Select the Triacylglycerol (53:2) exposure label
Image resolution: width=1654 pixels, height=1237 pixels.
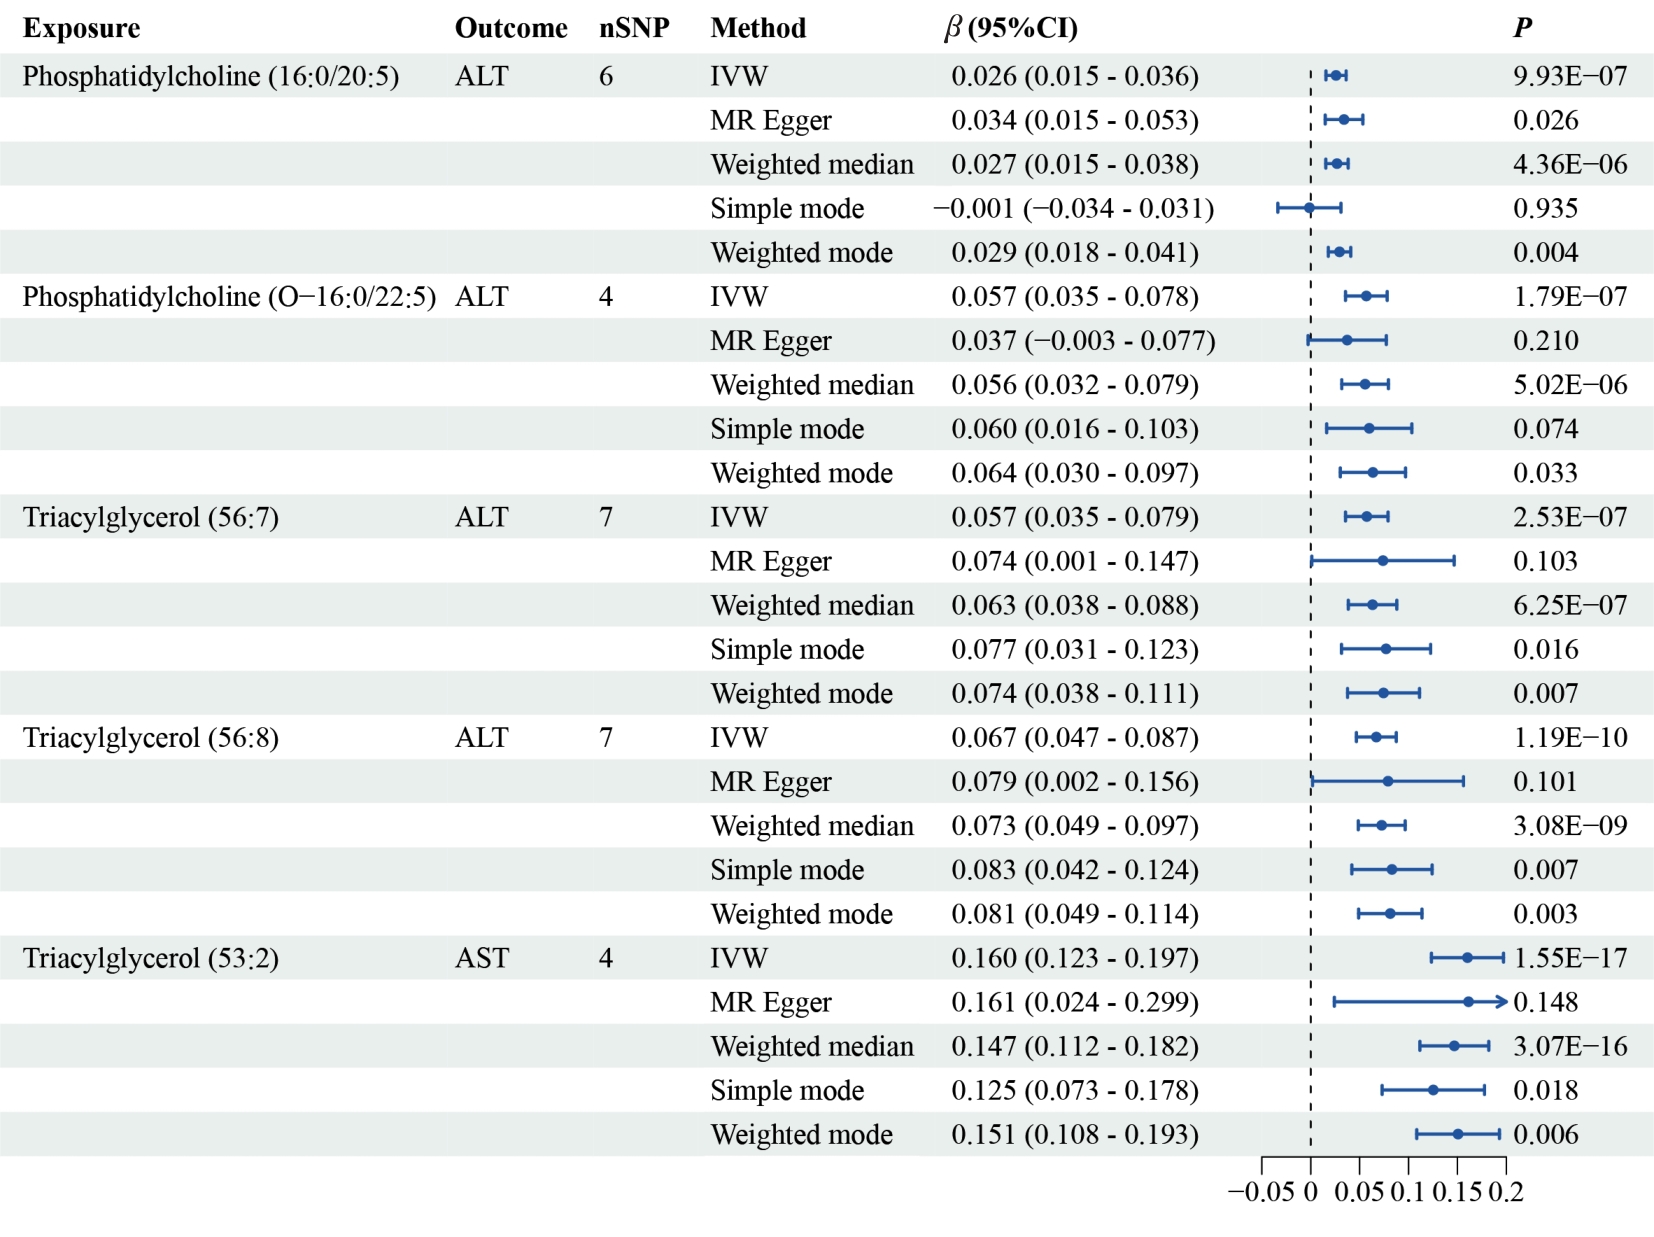(151, 958)
